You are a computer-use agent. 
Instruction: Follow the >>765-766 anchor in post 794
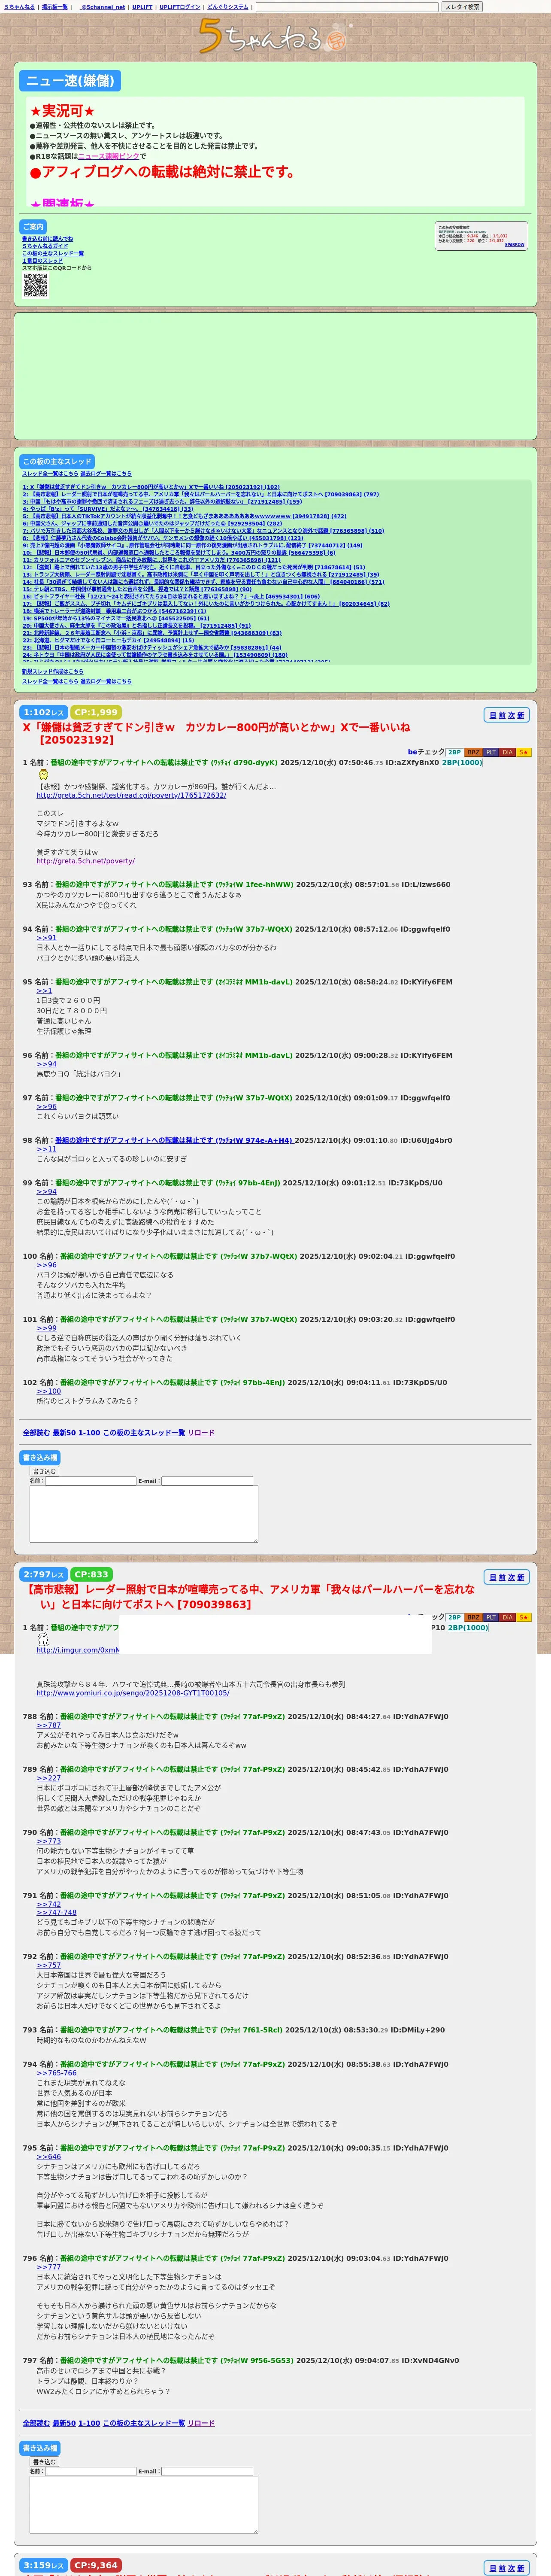click(x=57, y=2073)
